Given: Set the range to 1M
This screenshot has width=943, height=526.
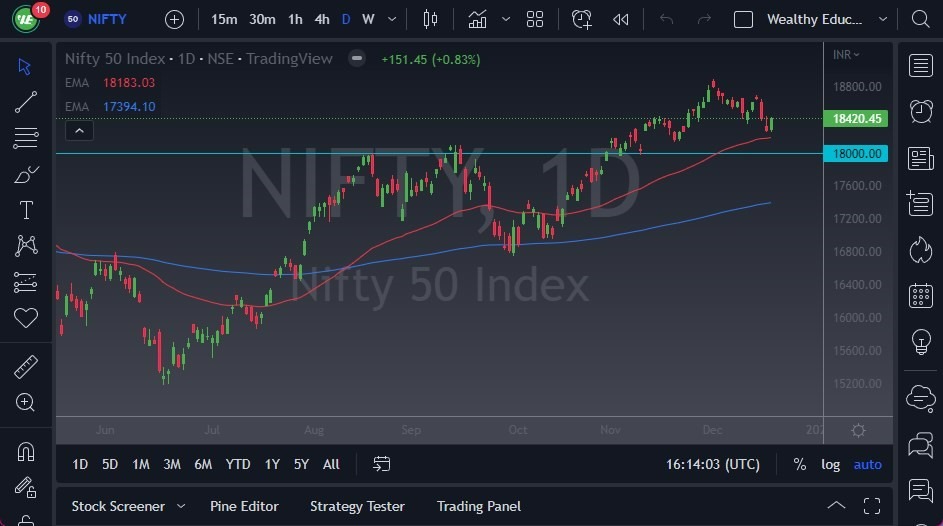Looking at the screenshot, I should tap(141, 464).
